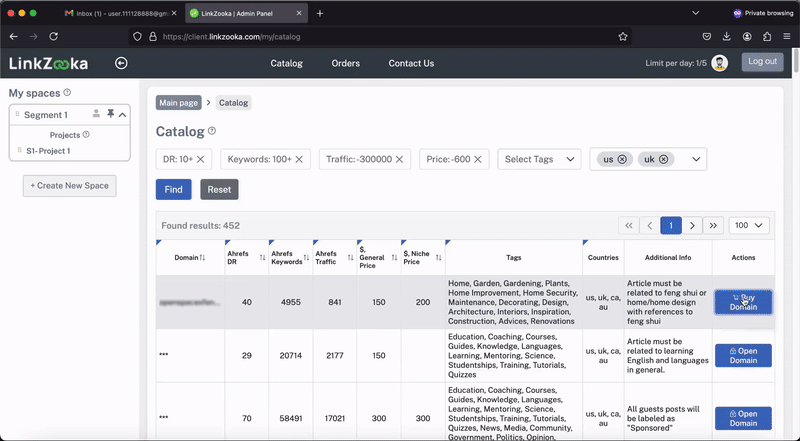800x441 pixels.
Task: Click the Catalog help question icon
Action: (x=212, y=131)
